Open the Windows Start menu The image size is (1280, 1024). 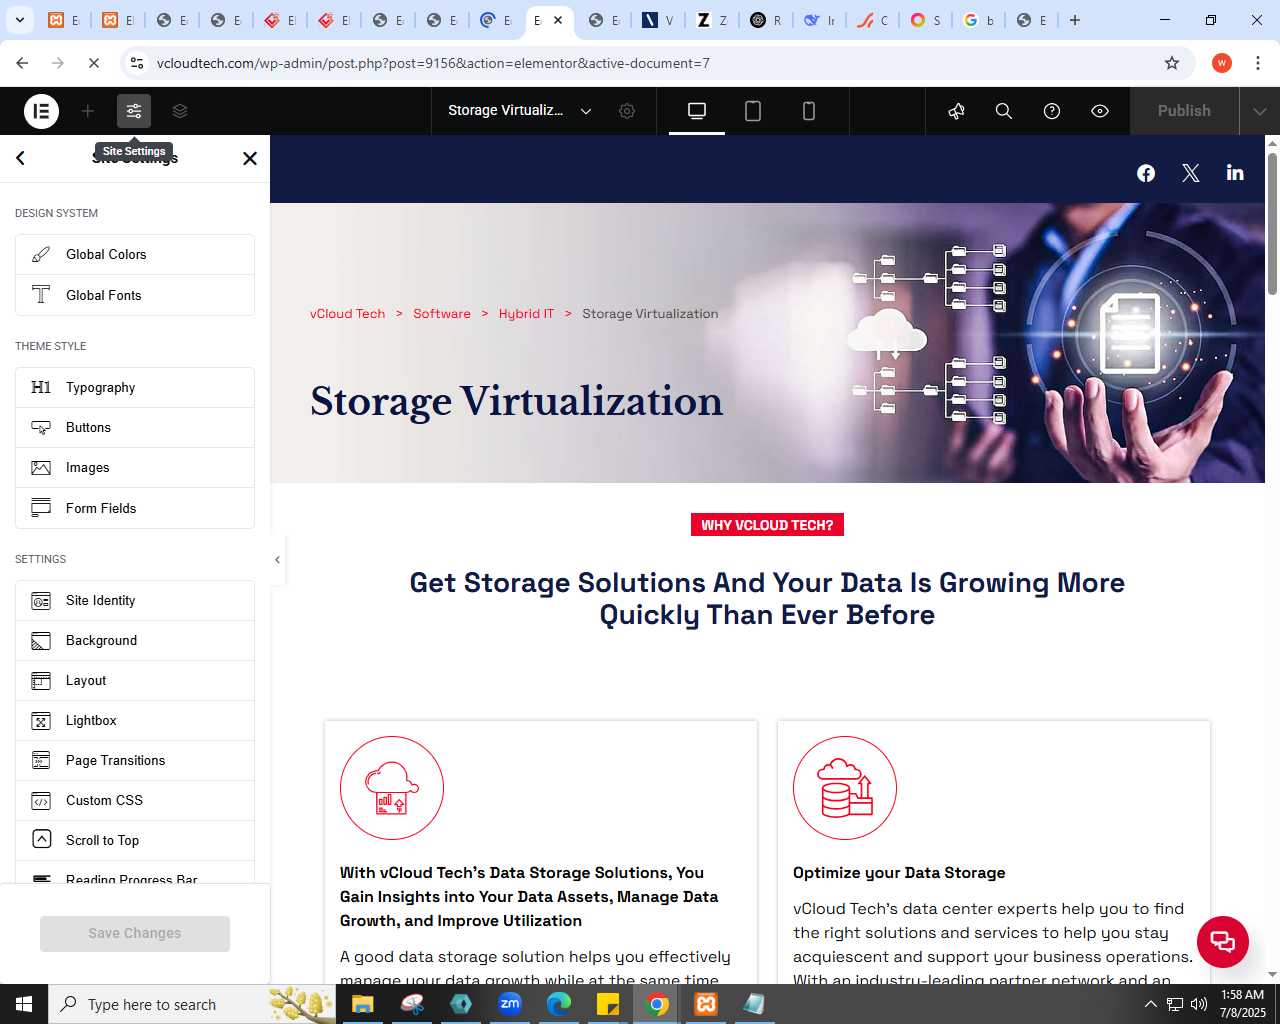tap(24, 1004)
